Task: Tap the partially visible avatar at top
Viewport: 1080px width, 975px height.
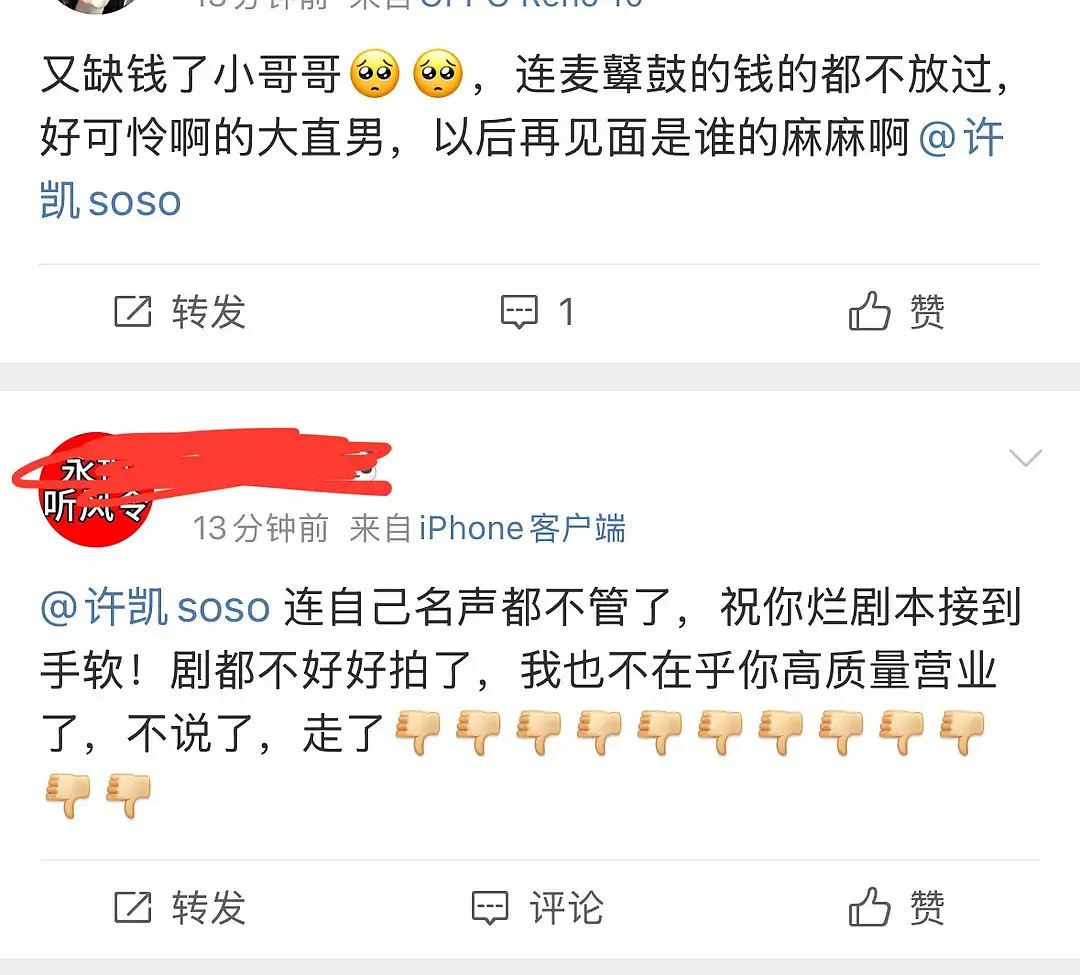Action: 96,6
